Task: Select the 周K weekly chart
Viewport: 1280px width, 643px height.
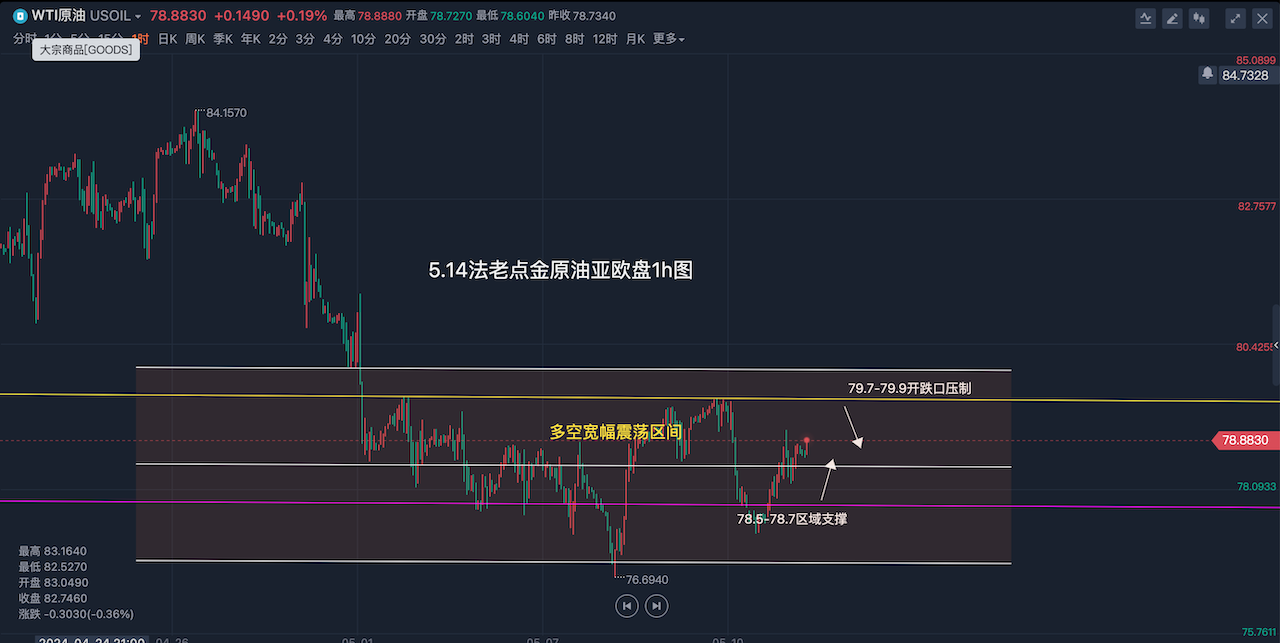Action: [x=195, y=39]
